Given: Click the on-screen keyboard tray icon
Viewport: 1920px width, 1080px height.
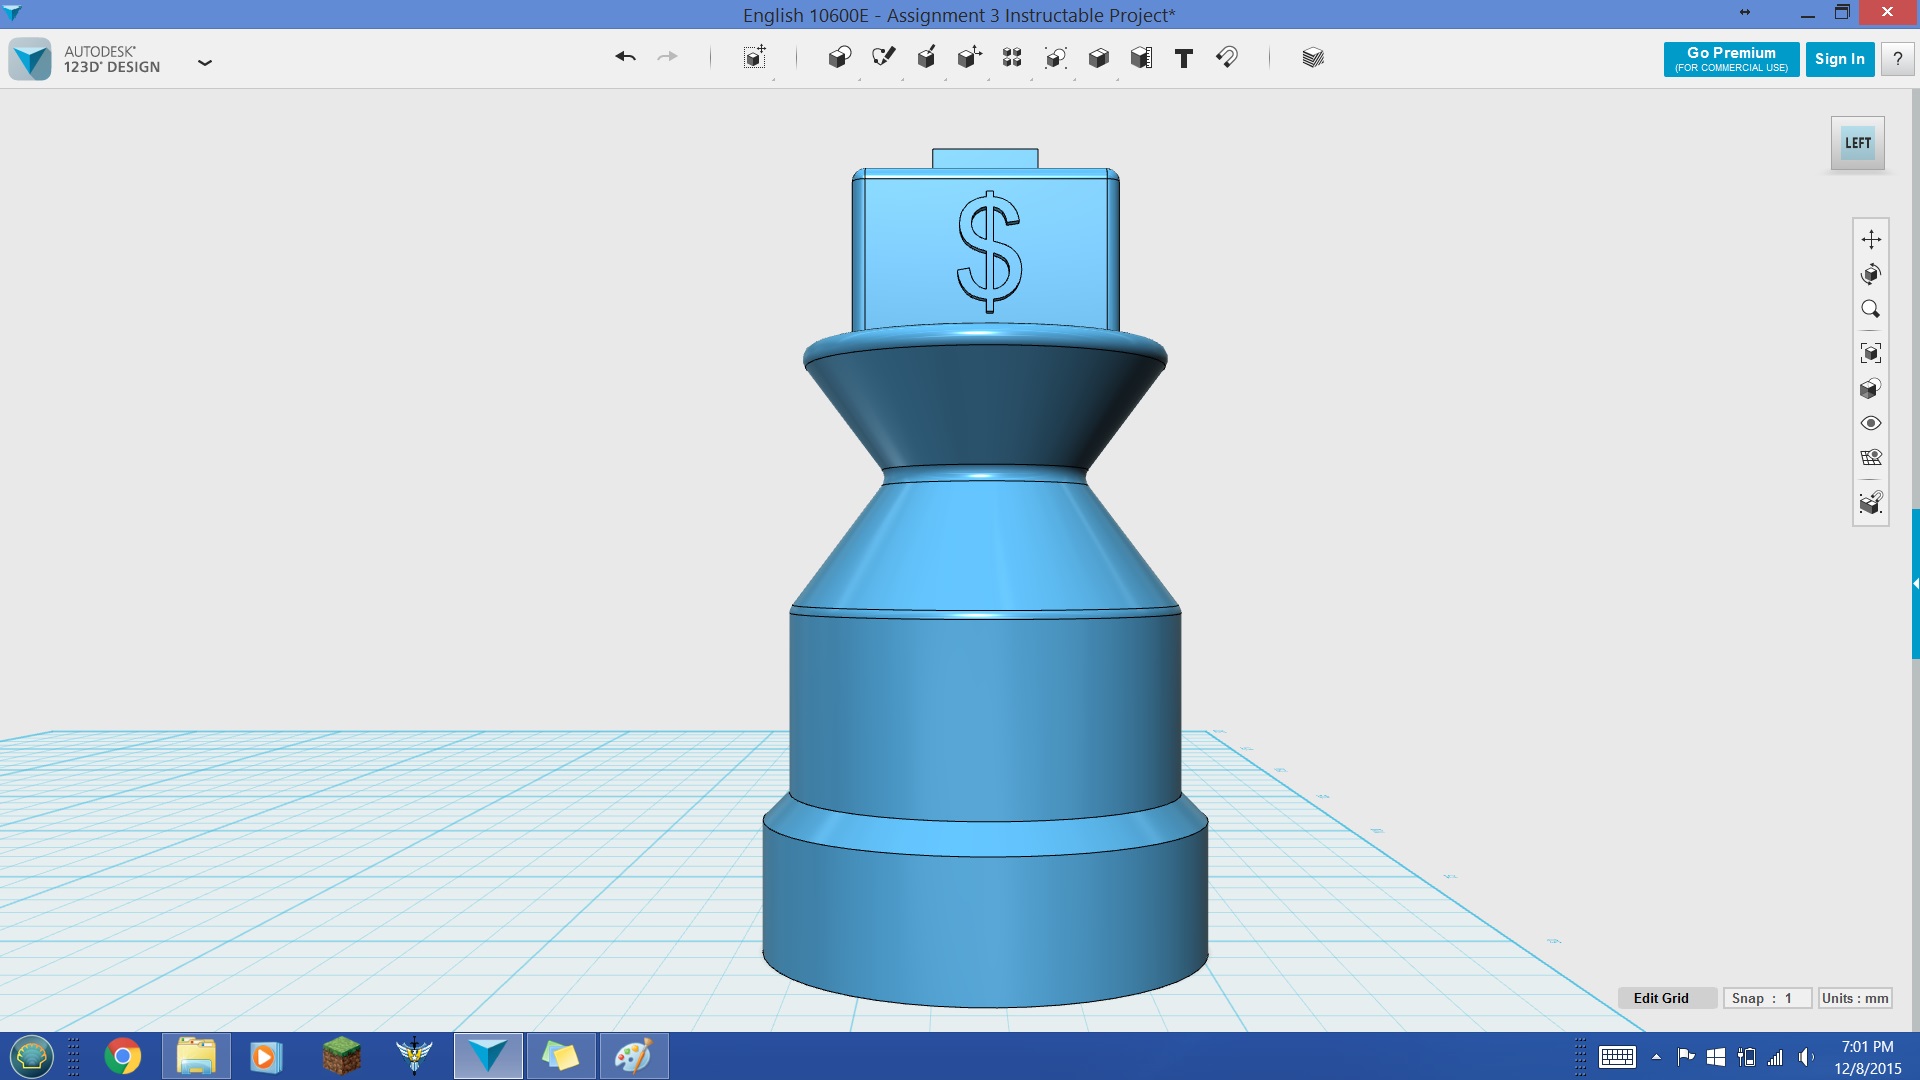Looking at the screenshot, I should pyautogui.click(x=1617, y=1057).
